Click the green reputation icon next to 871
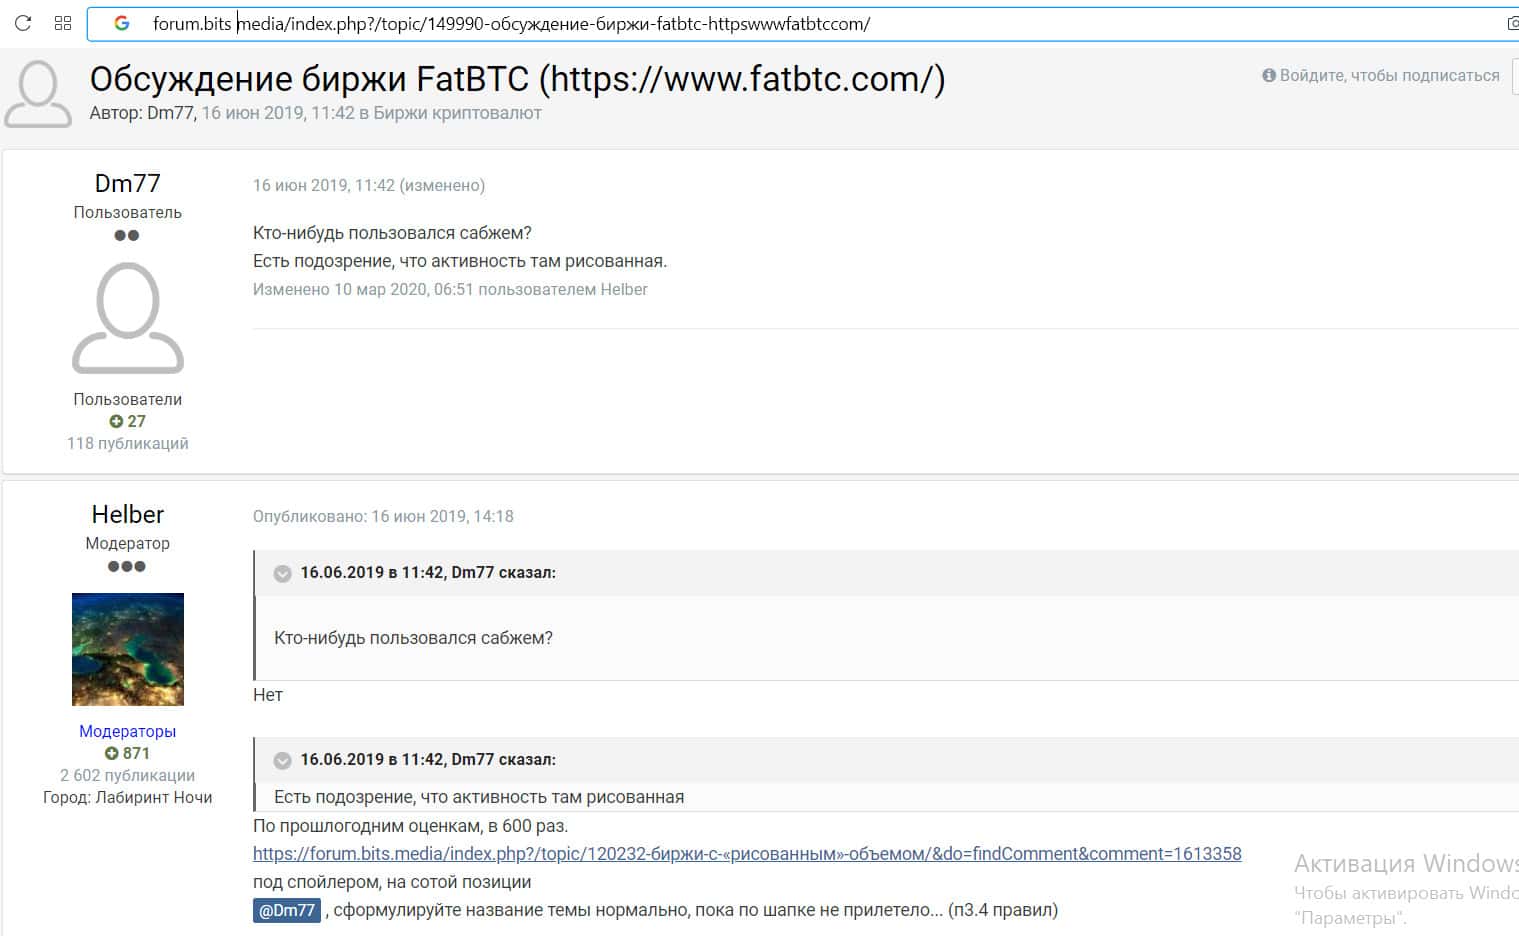The width and height of the screenshot is (1519, 936). click(112, 754)
